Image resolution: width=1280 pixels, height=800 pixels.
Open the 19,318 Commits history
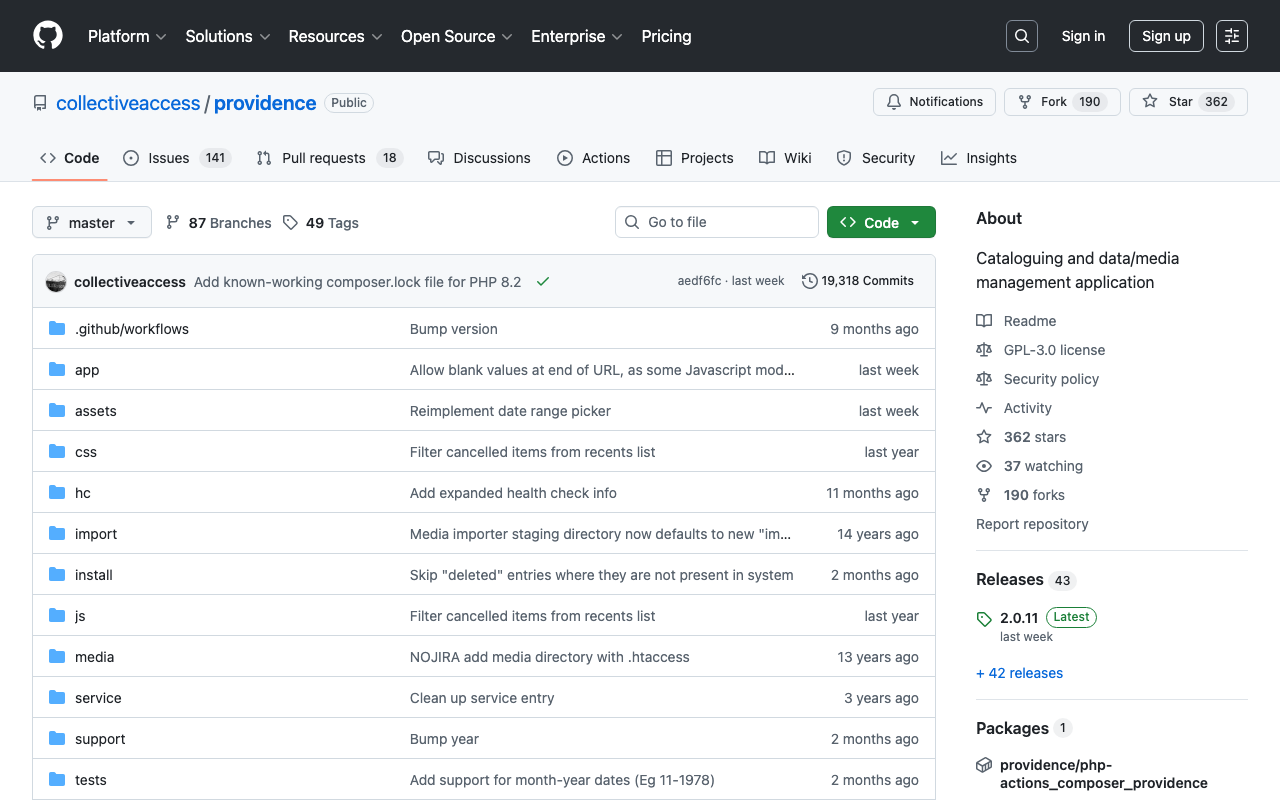(x=858, y=281)
